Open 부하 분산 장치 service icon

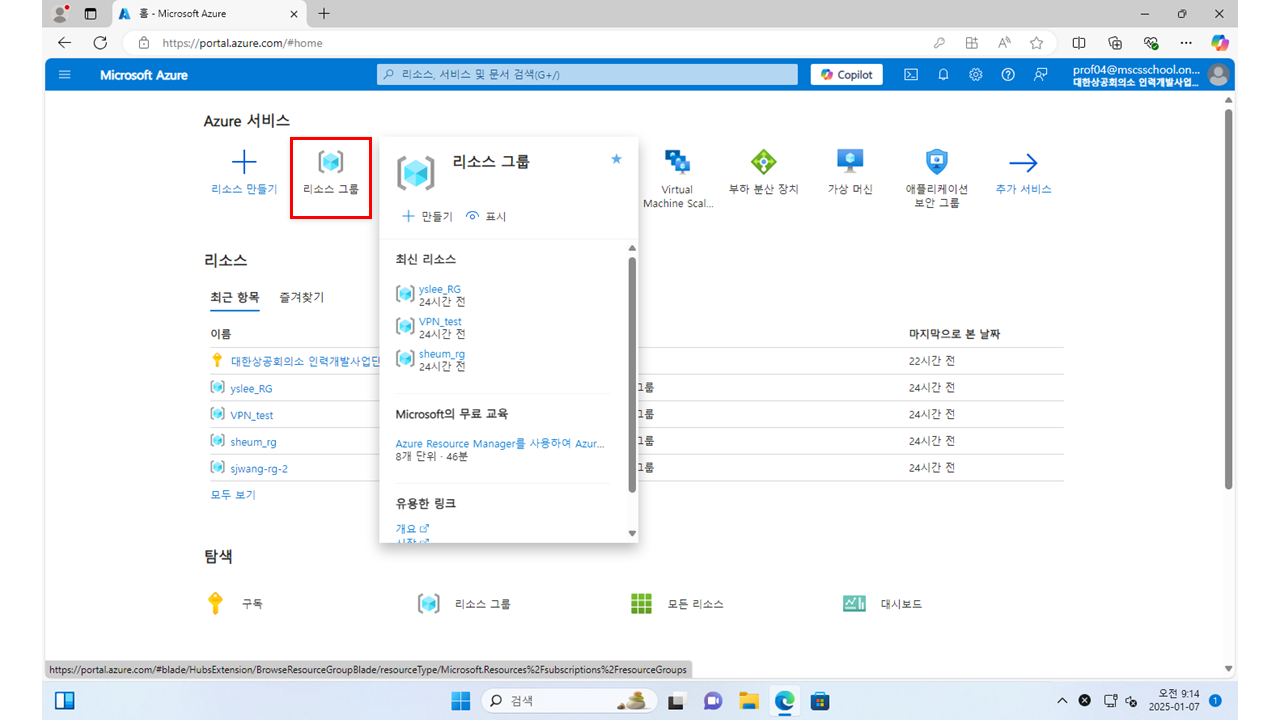coord(764,162)
